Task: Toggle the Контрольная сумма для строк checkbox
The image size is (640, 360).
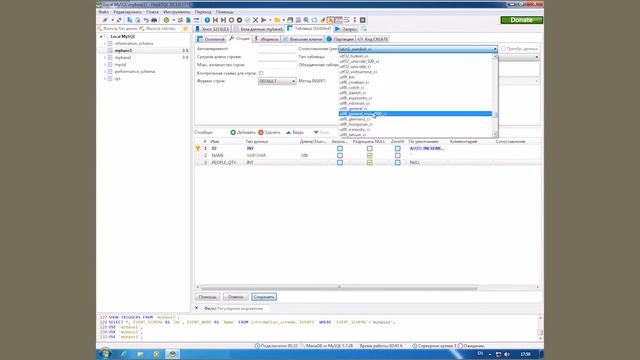Action: 261,73
